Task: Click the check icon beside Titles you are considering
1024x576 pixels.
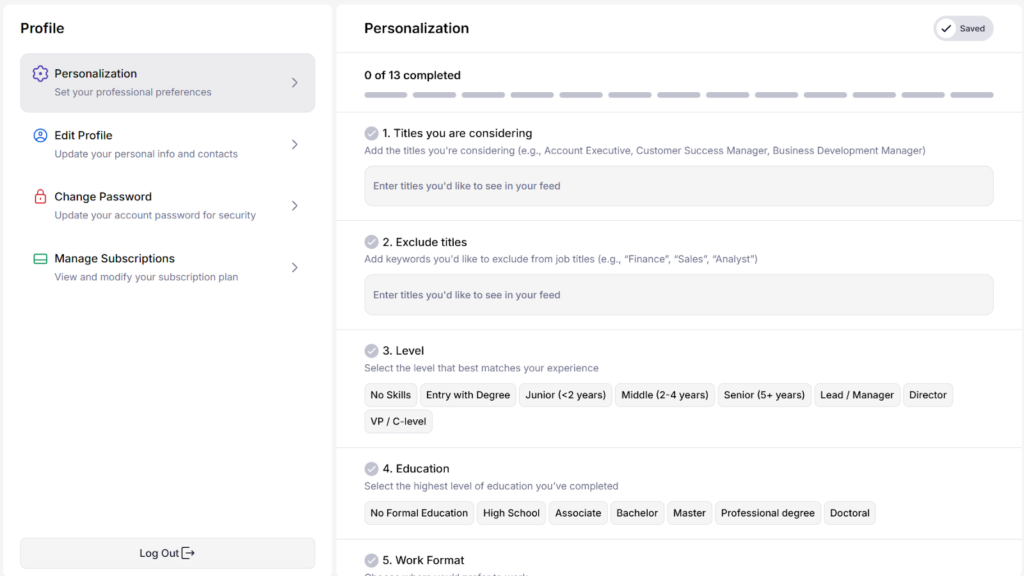Action: [x=372, y=133]
